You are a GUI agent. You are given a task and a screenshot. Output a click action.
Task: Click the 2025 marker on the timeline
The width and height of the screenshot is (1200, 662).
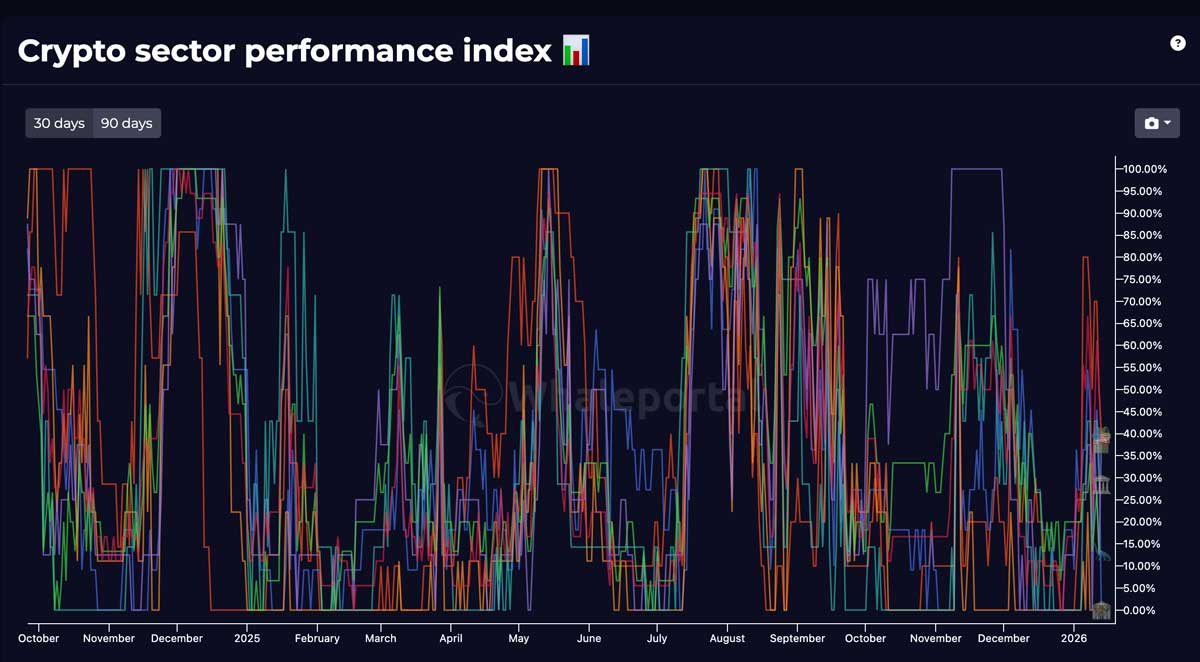tap(246, 638)
